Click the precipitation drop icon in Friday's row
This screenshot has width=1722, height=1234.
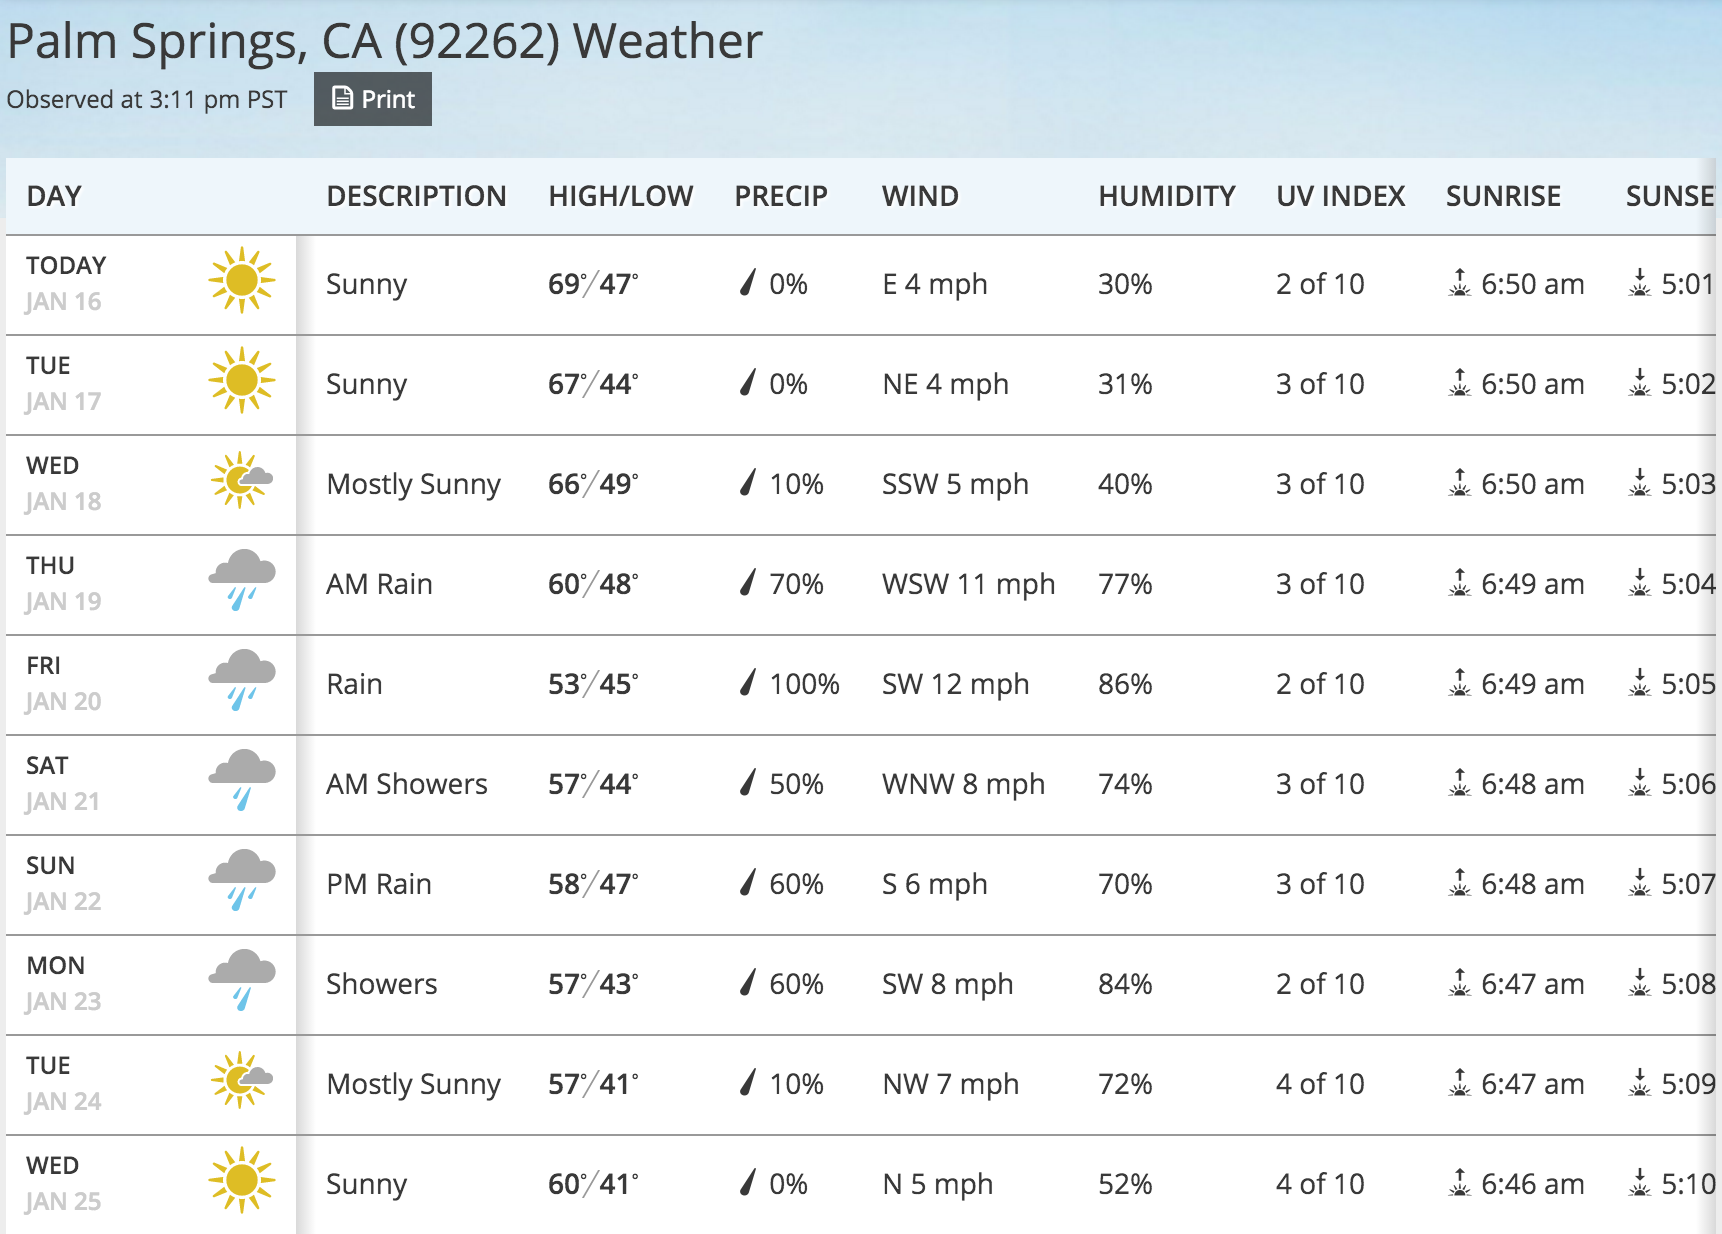(747, 683)
